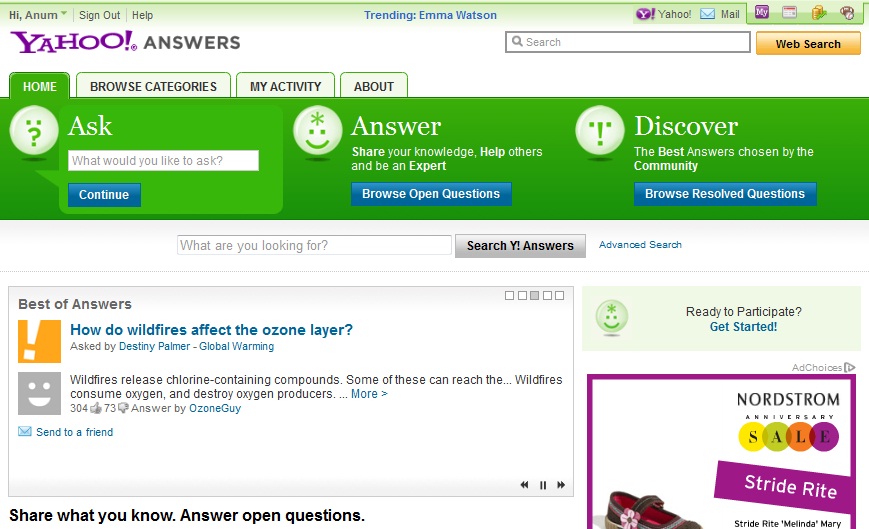The height and width of the screenshot is (529, 869).
Task: Open OzoneGuy's profile link
Action: click(x=215, y=408)
